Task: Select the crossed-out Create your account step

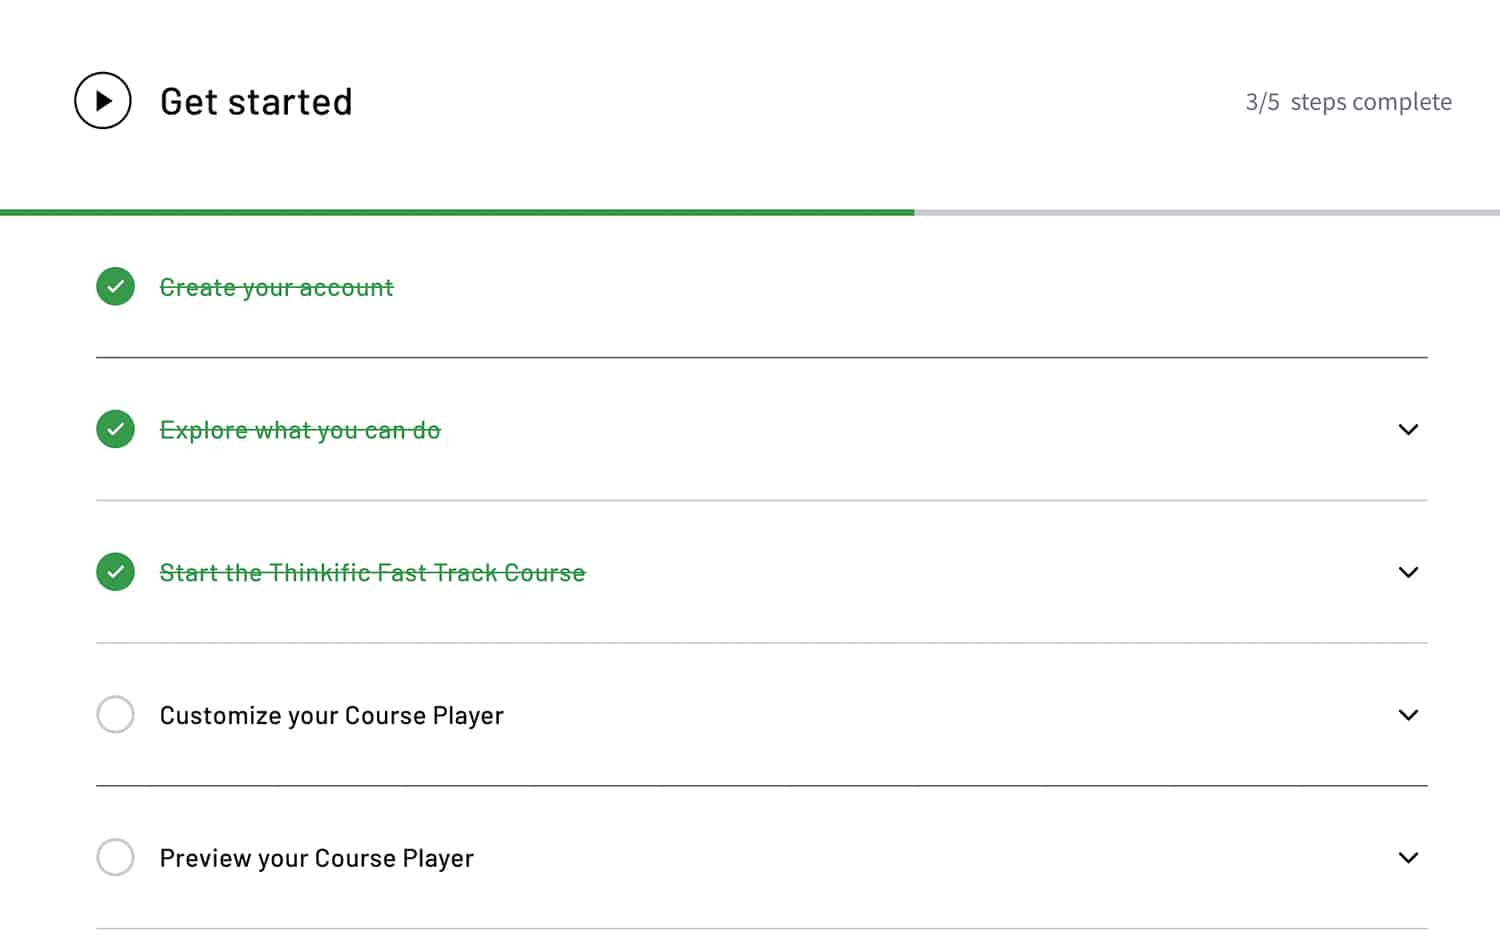Action: coord(277,288)
